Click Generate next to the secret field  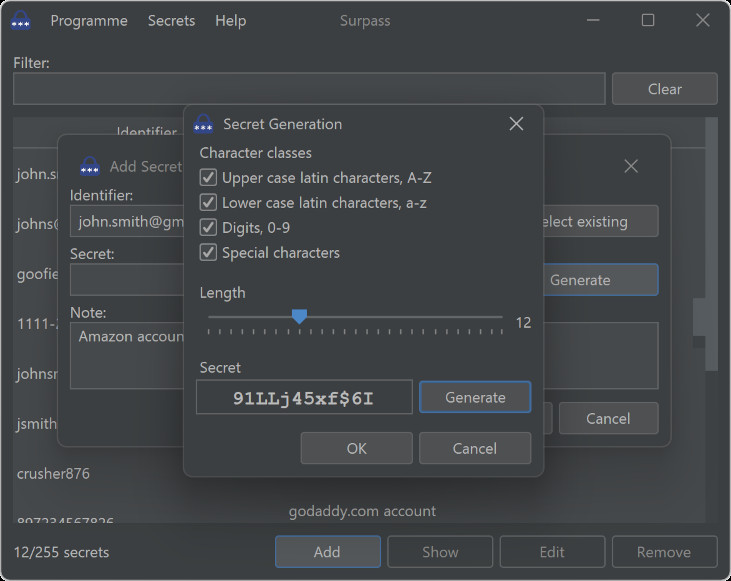475,397
